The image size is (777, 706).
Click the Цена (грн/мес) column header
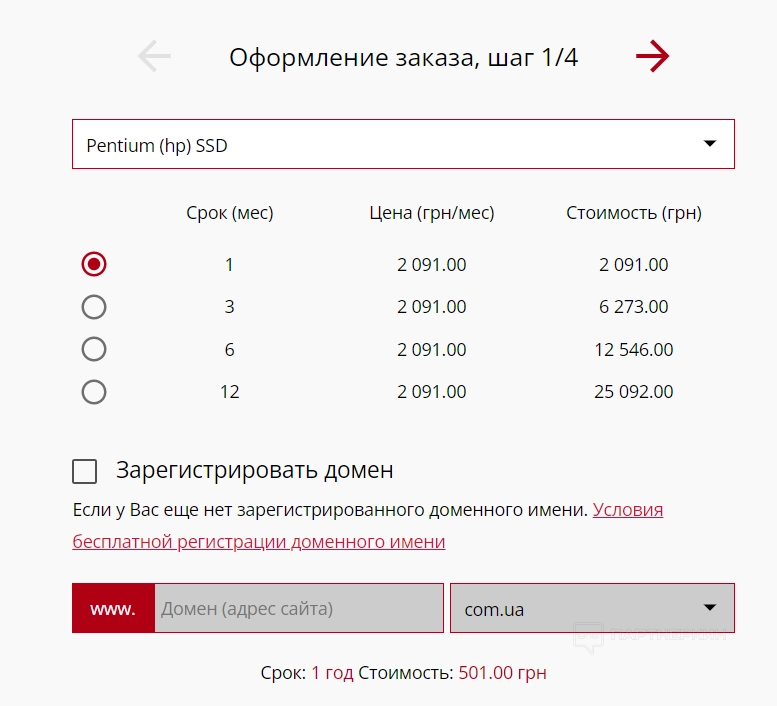pos(432,213)
